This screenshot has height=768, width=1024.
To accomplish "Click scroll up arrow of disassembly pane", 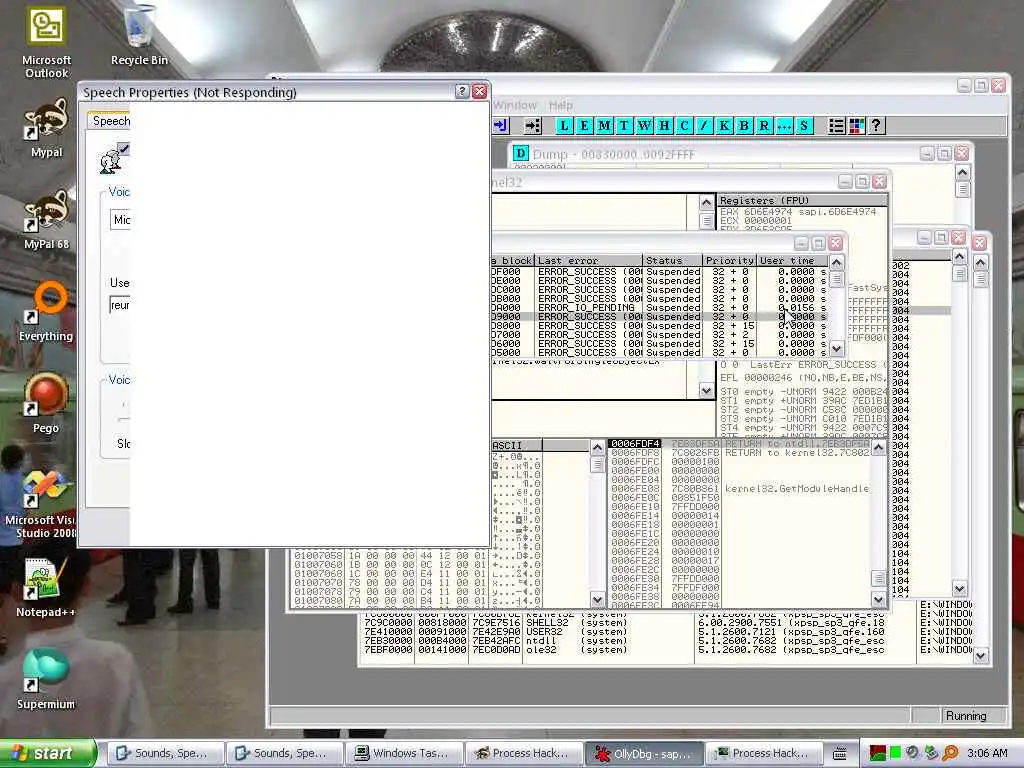I will [x=706, y=203].
